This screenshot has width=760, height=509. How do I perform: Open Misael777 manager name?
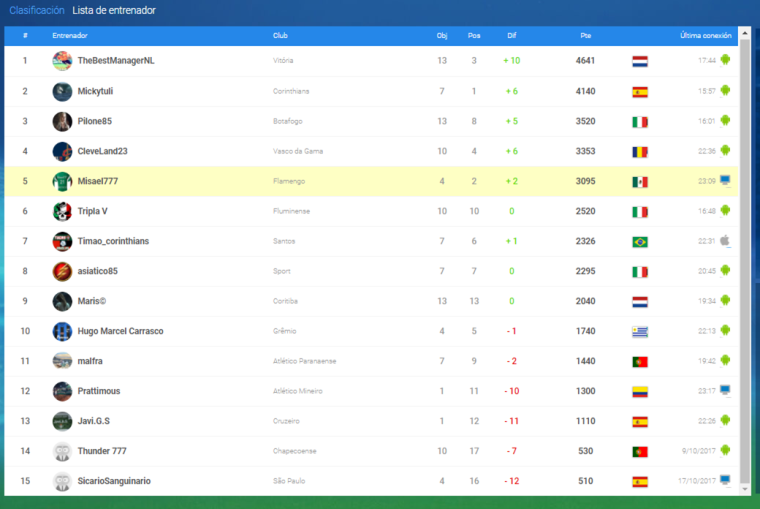pos(97,181)
